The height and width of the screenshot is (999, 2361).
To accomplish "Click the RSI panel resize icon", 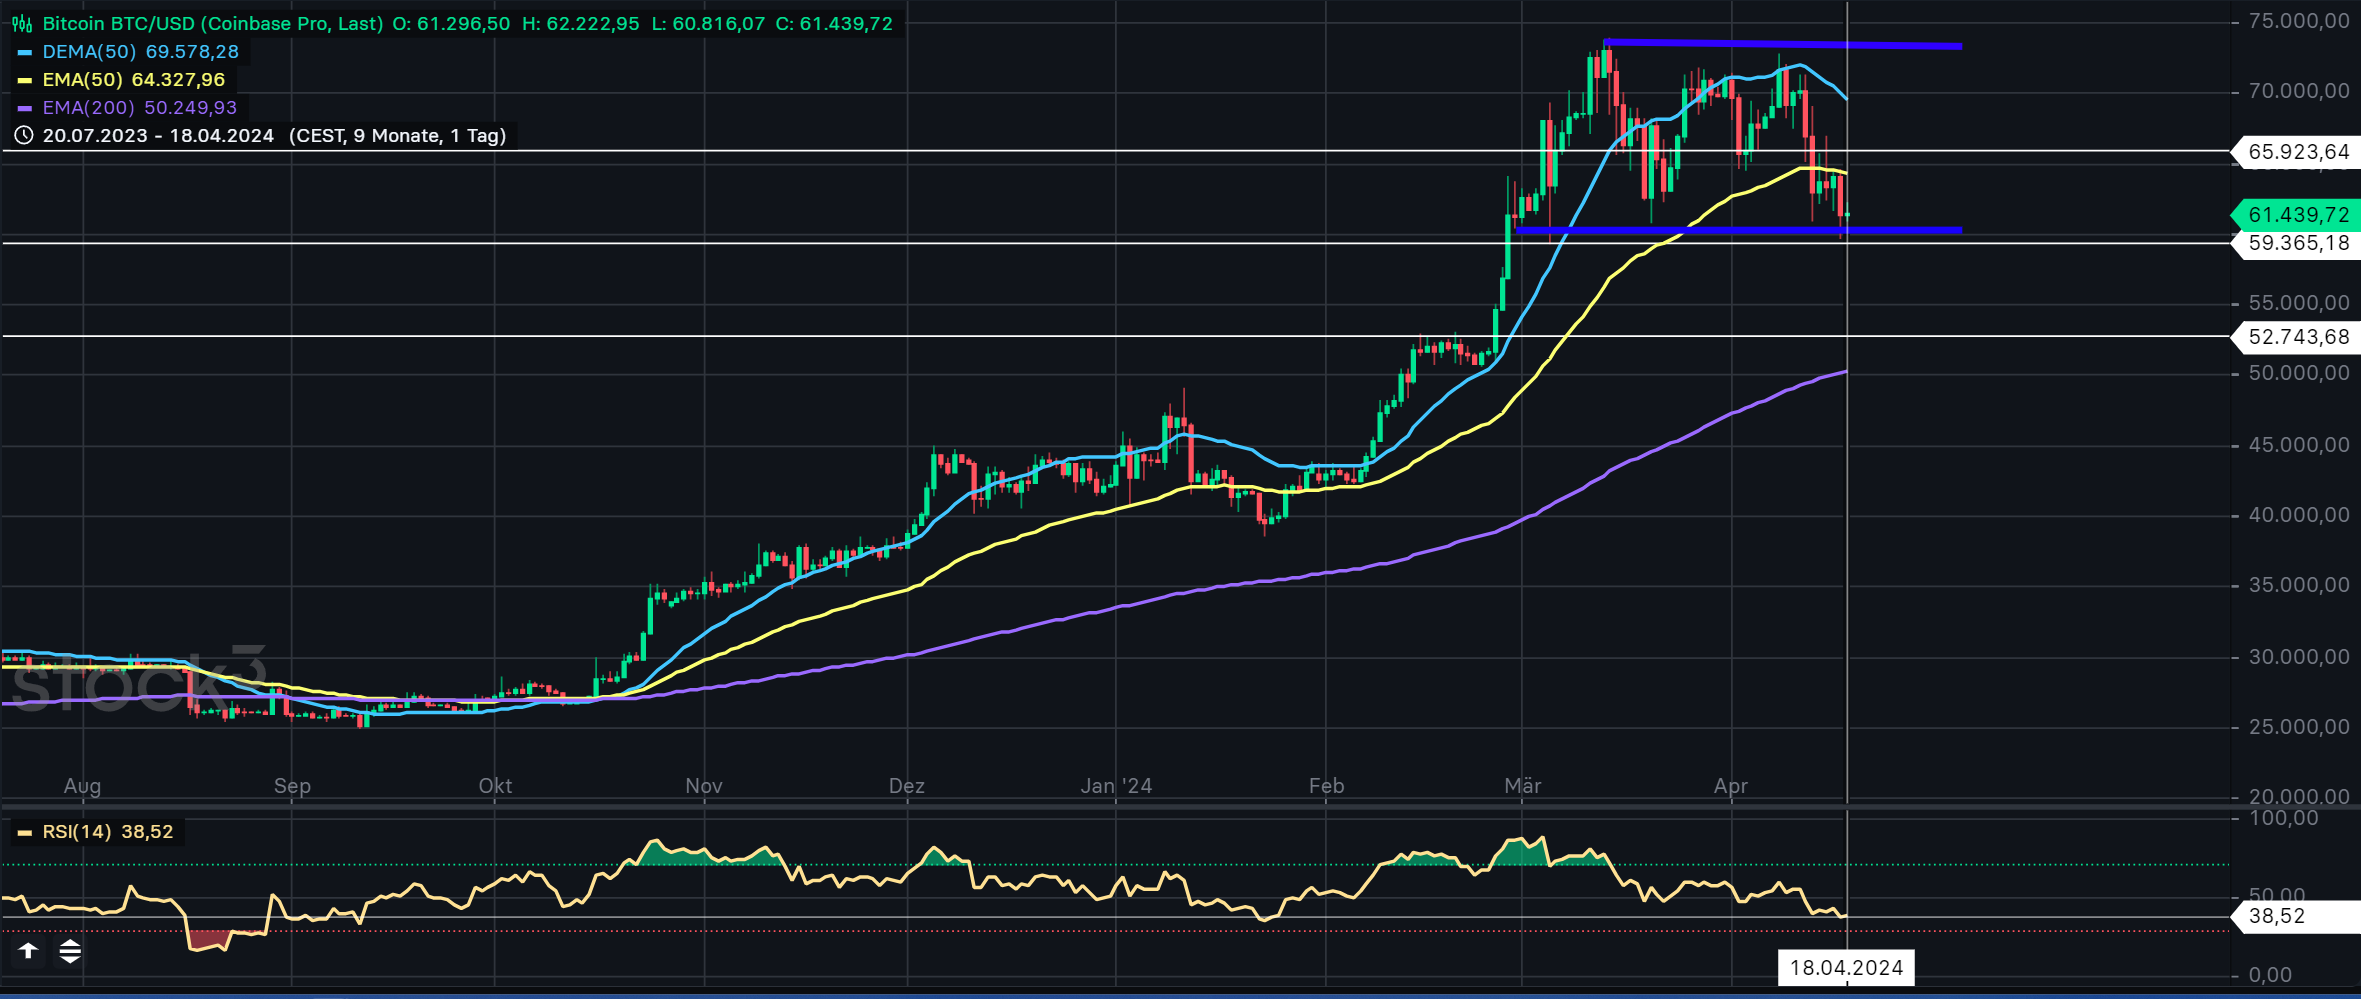I will click(70, 951).
